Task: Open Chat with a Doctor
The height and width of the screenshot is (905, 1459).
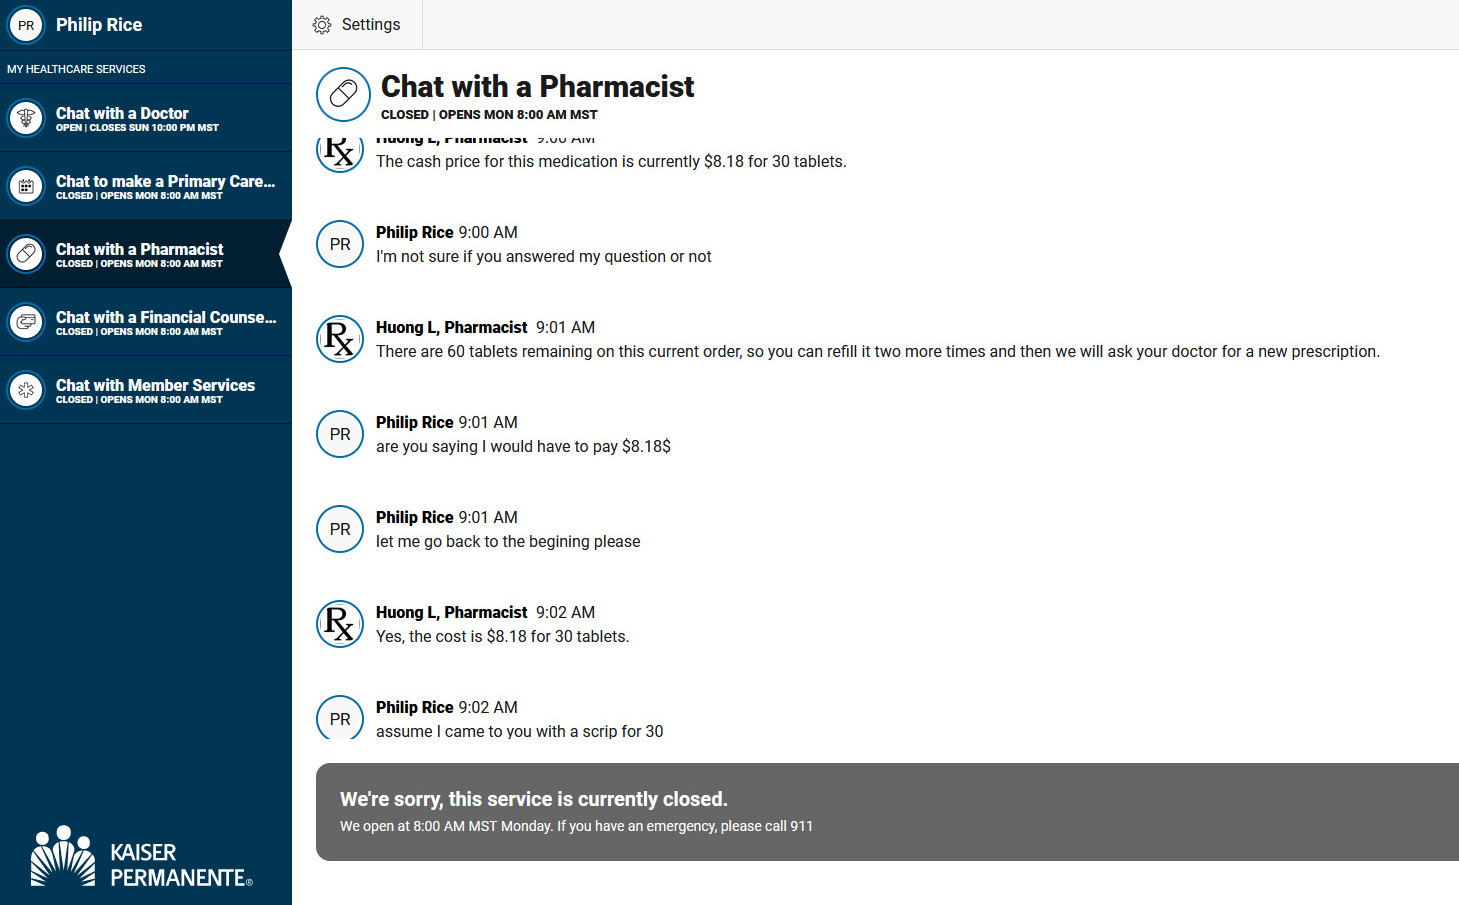Action: pos(146,118)
